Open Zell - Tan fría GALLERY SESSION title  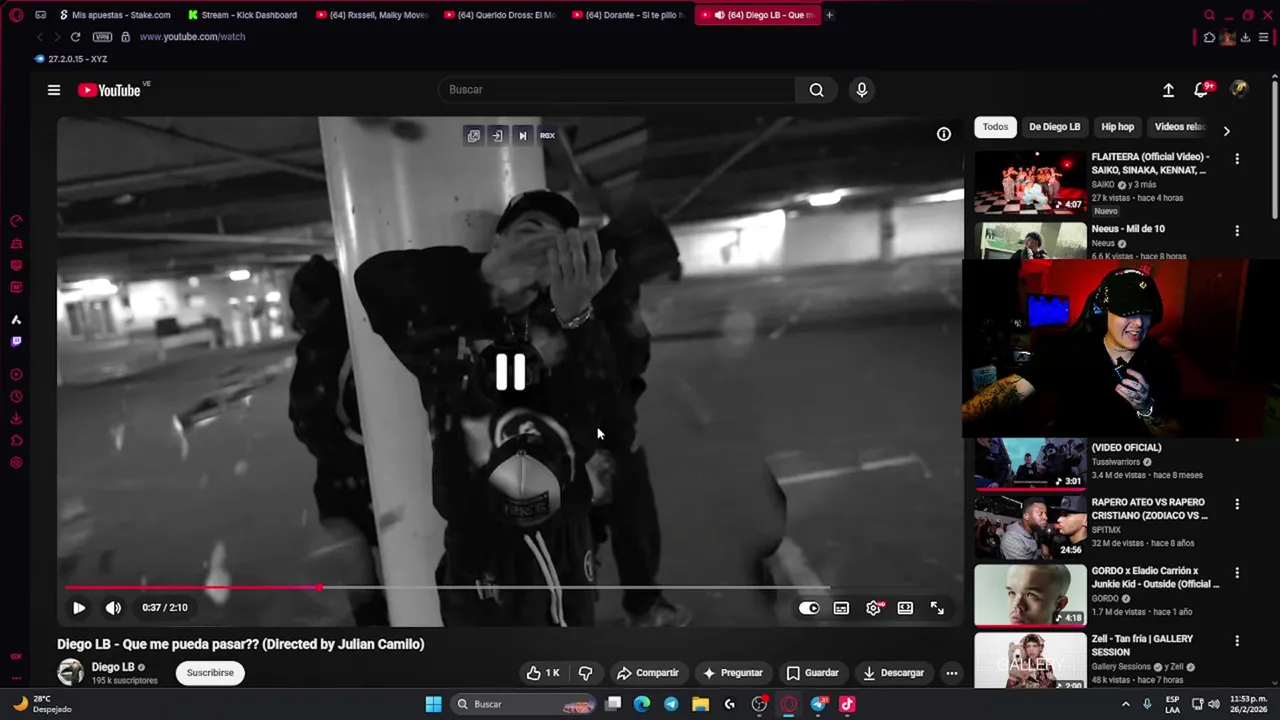(1142, 645)
